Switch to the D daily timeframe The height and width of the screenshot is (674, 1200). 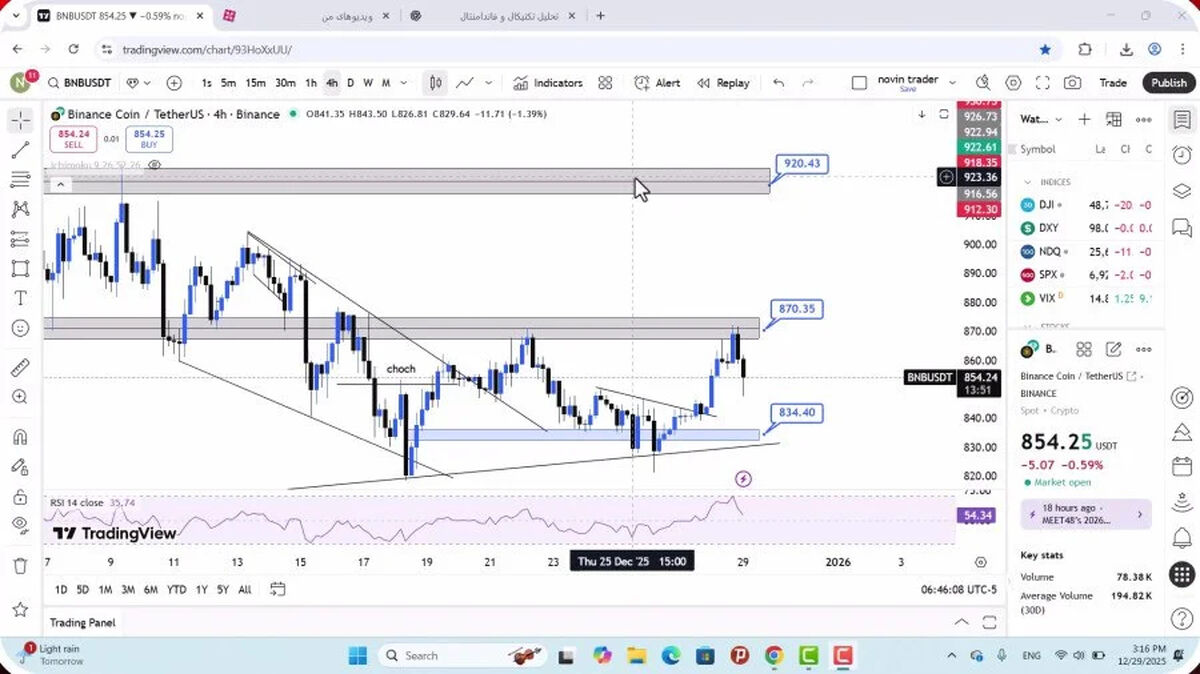point(350,83)
